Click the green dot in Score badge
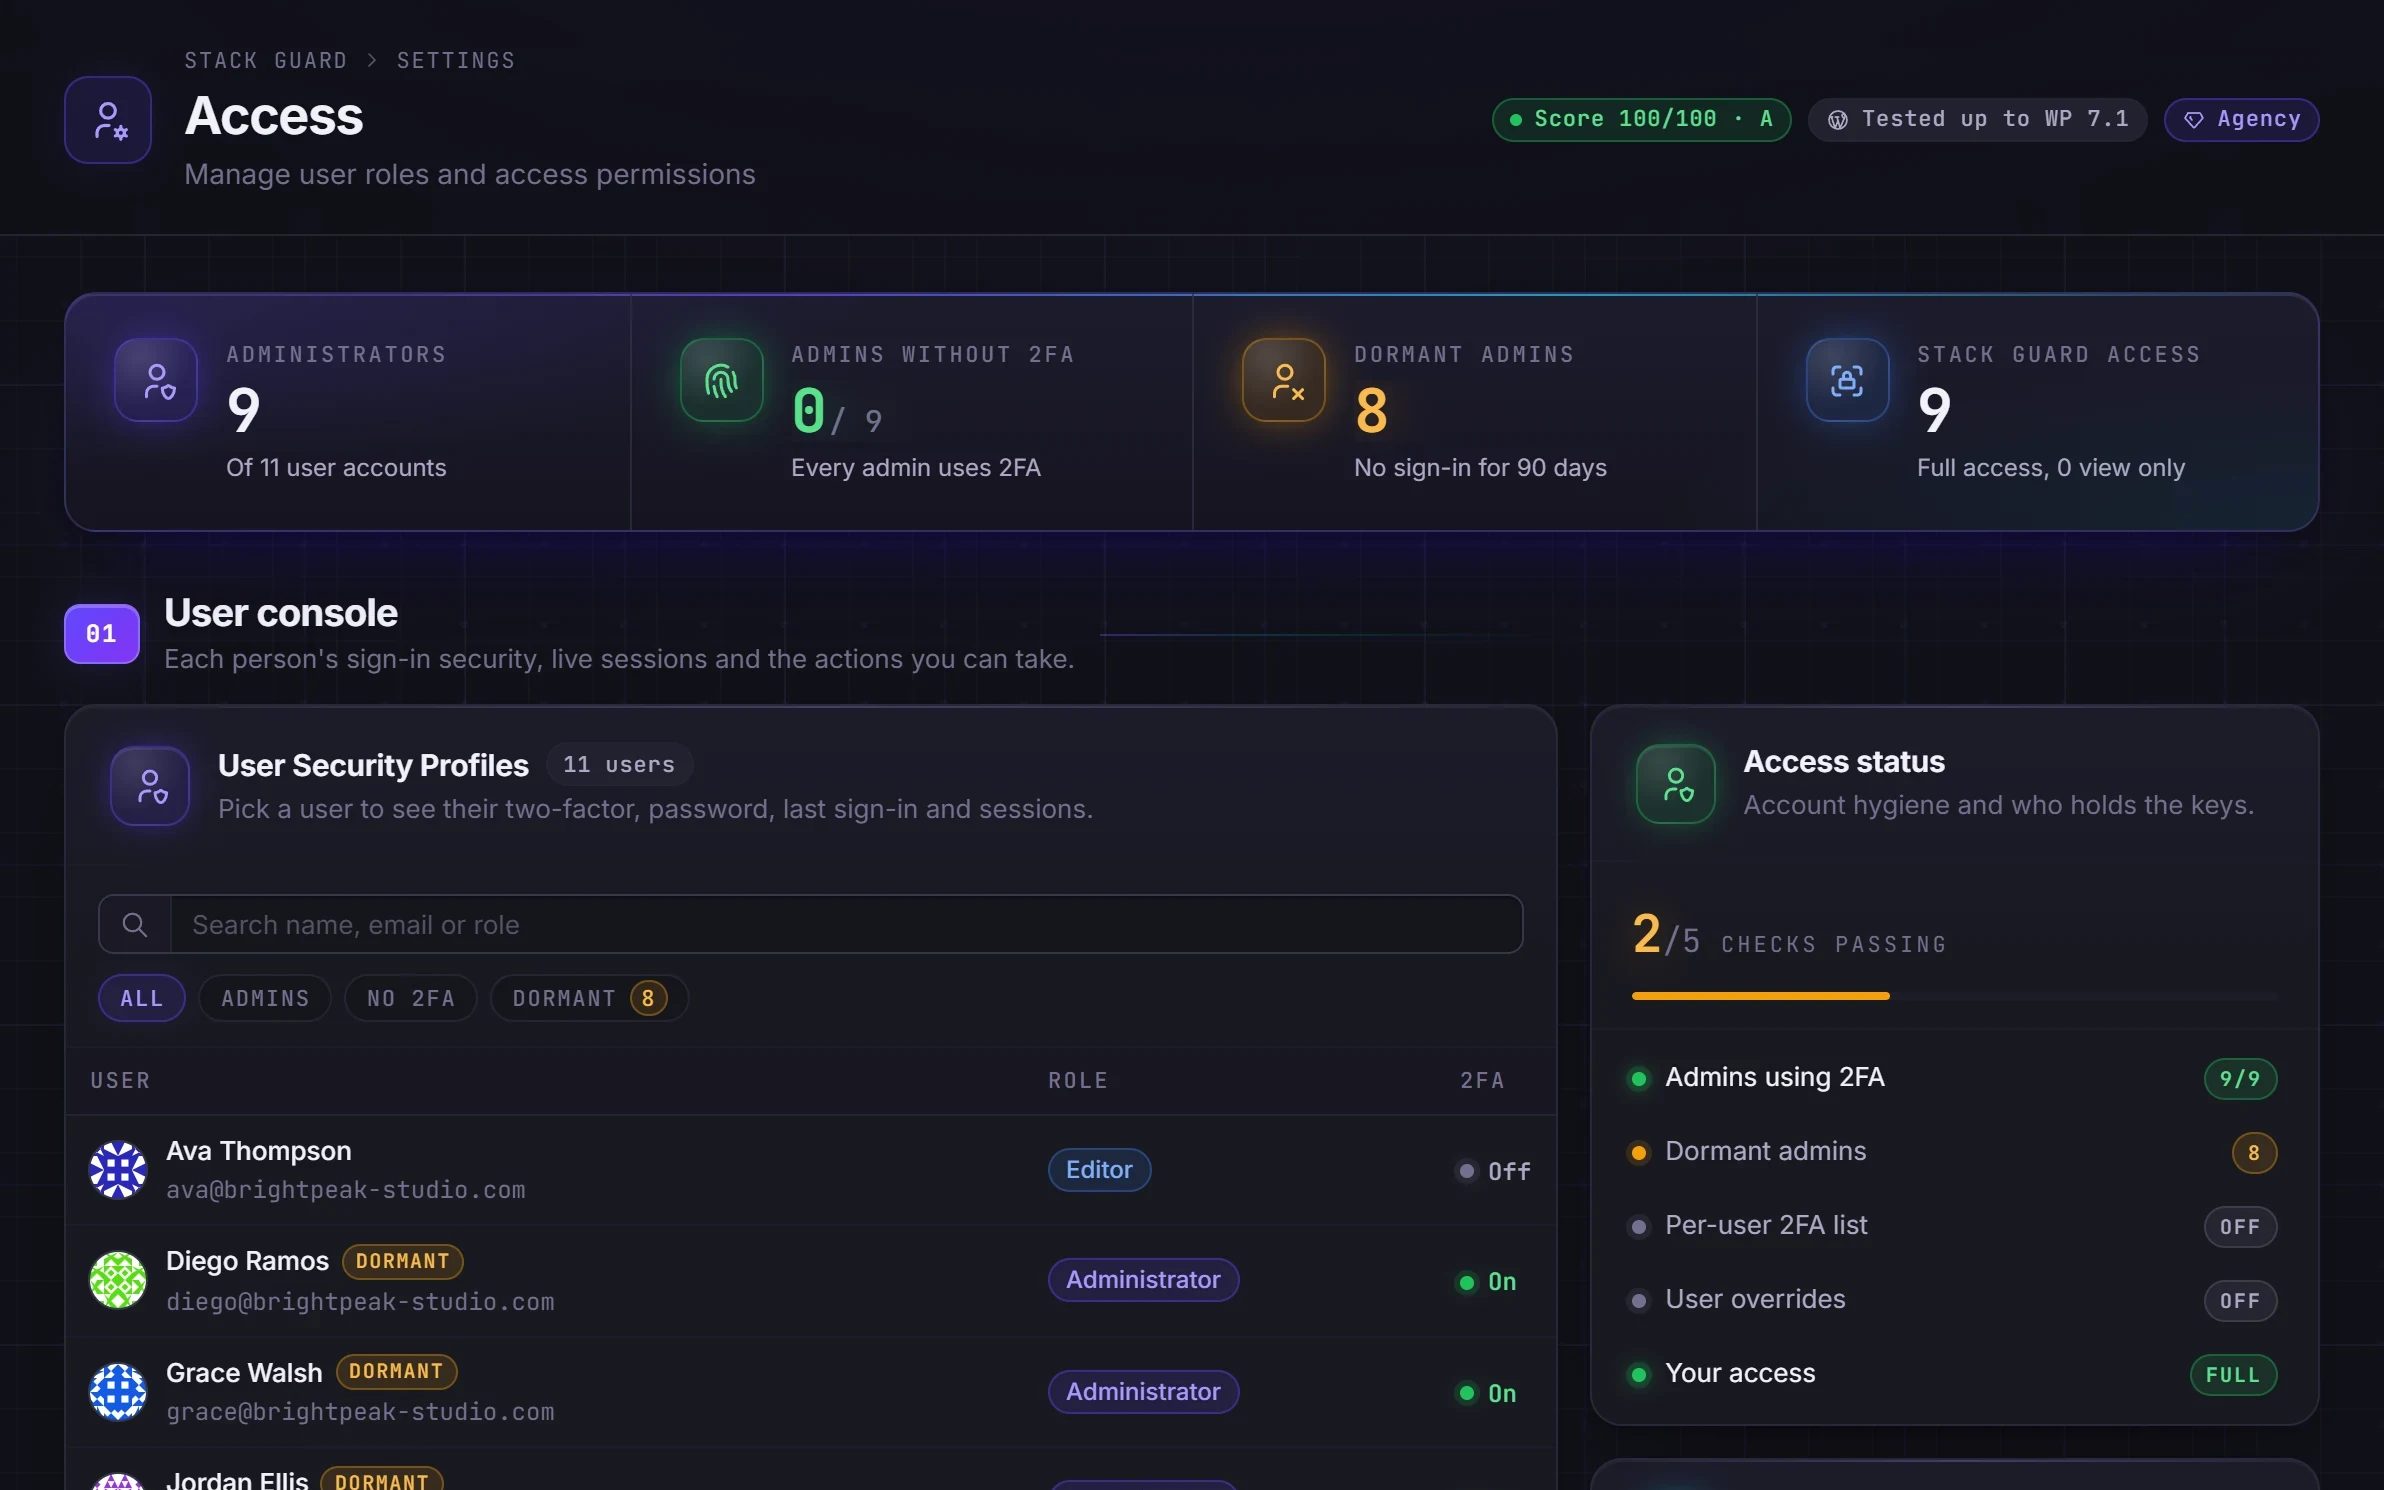The height and width of the screenshot is (1490, 2384). pyautogui.click(x=1516, y=120)
